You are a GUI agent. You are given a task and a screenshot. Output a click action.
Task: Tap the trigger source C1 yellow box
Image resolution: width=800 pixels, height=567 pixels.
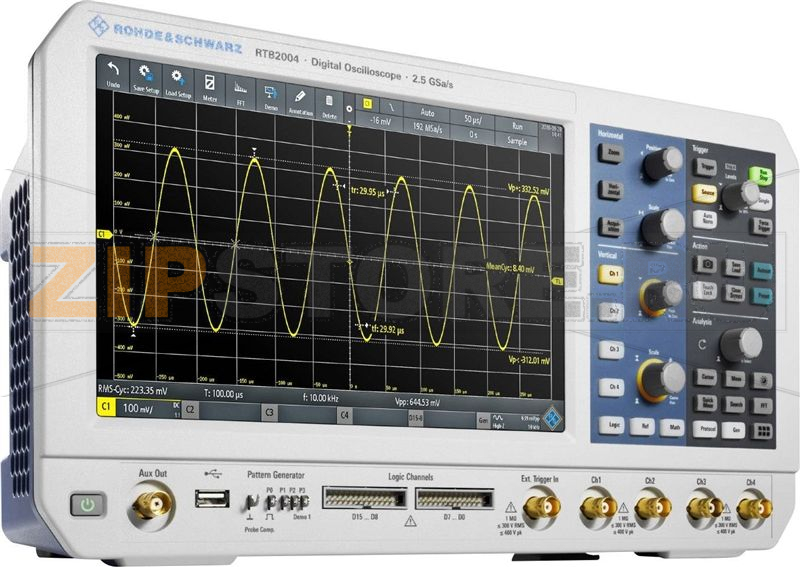[x=367, y=104]
